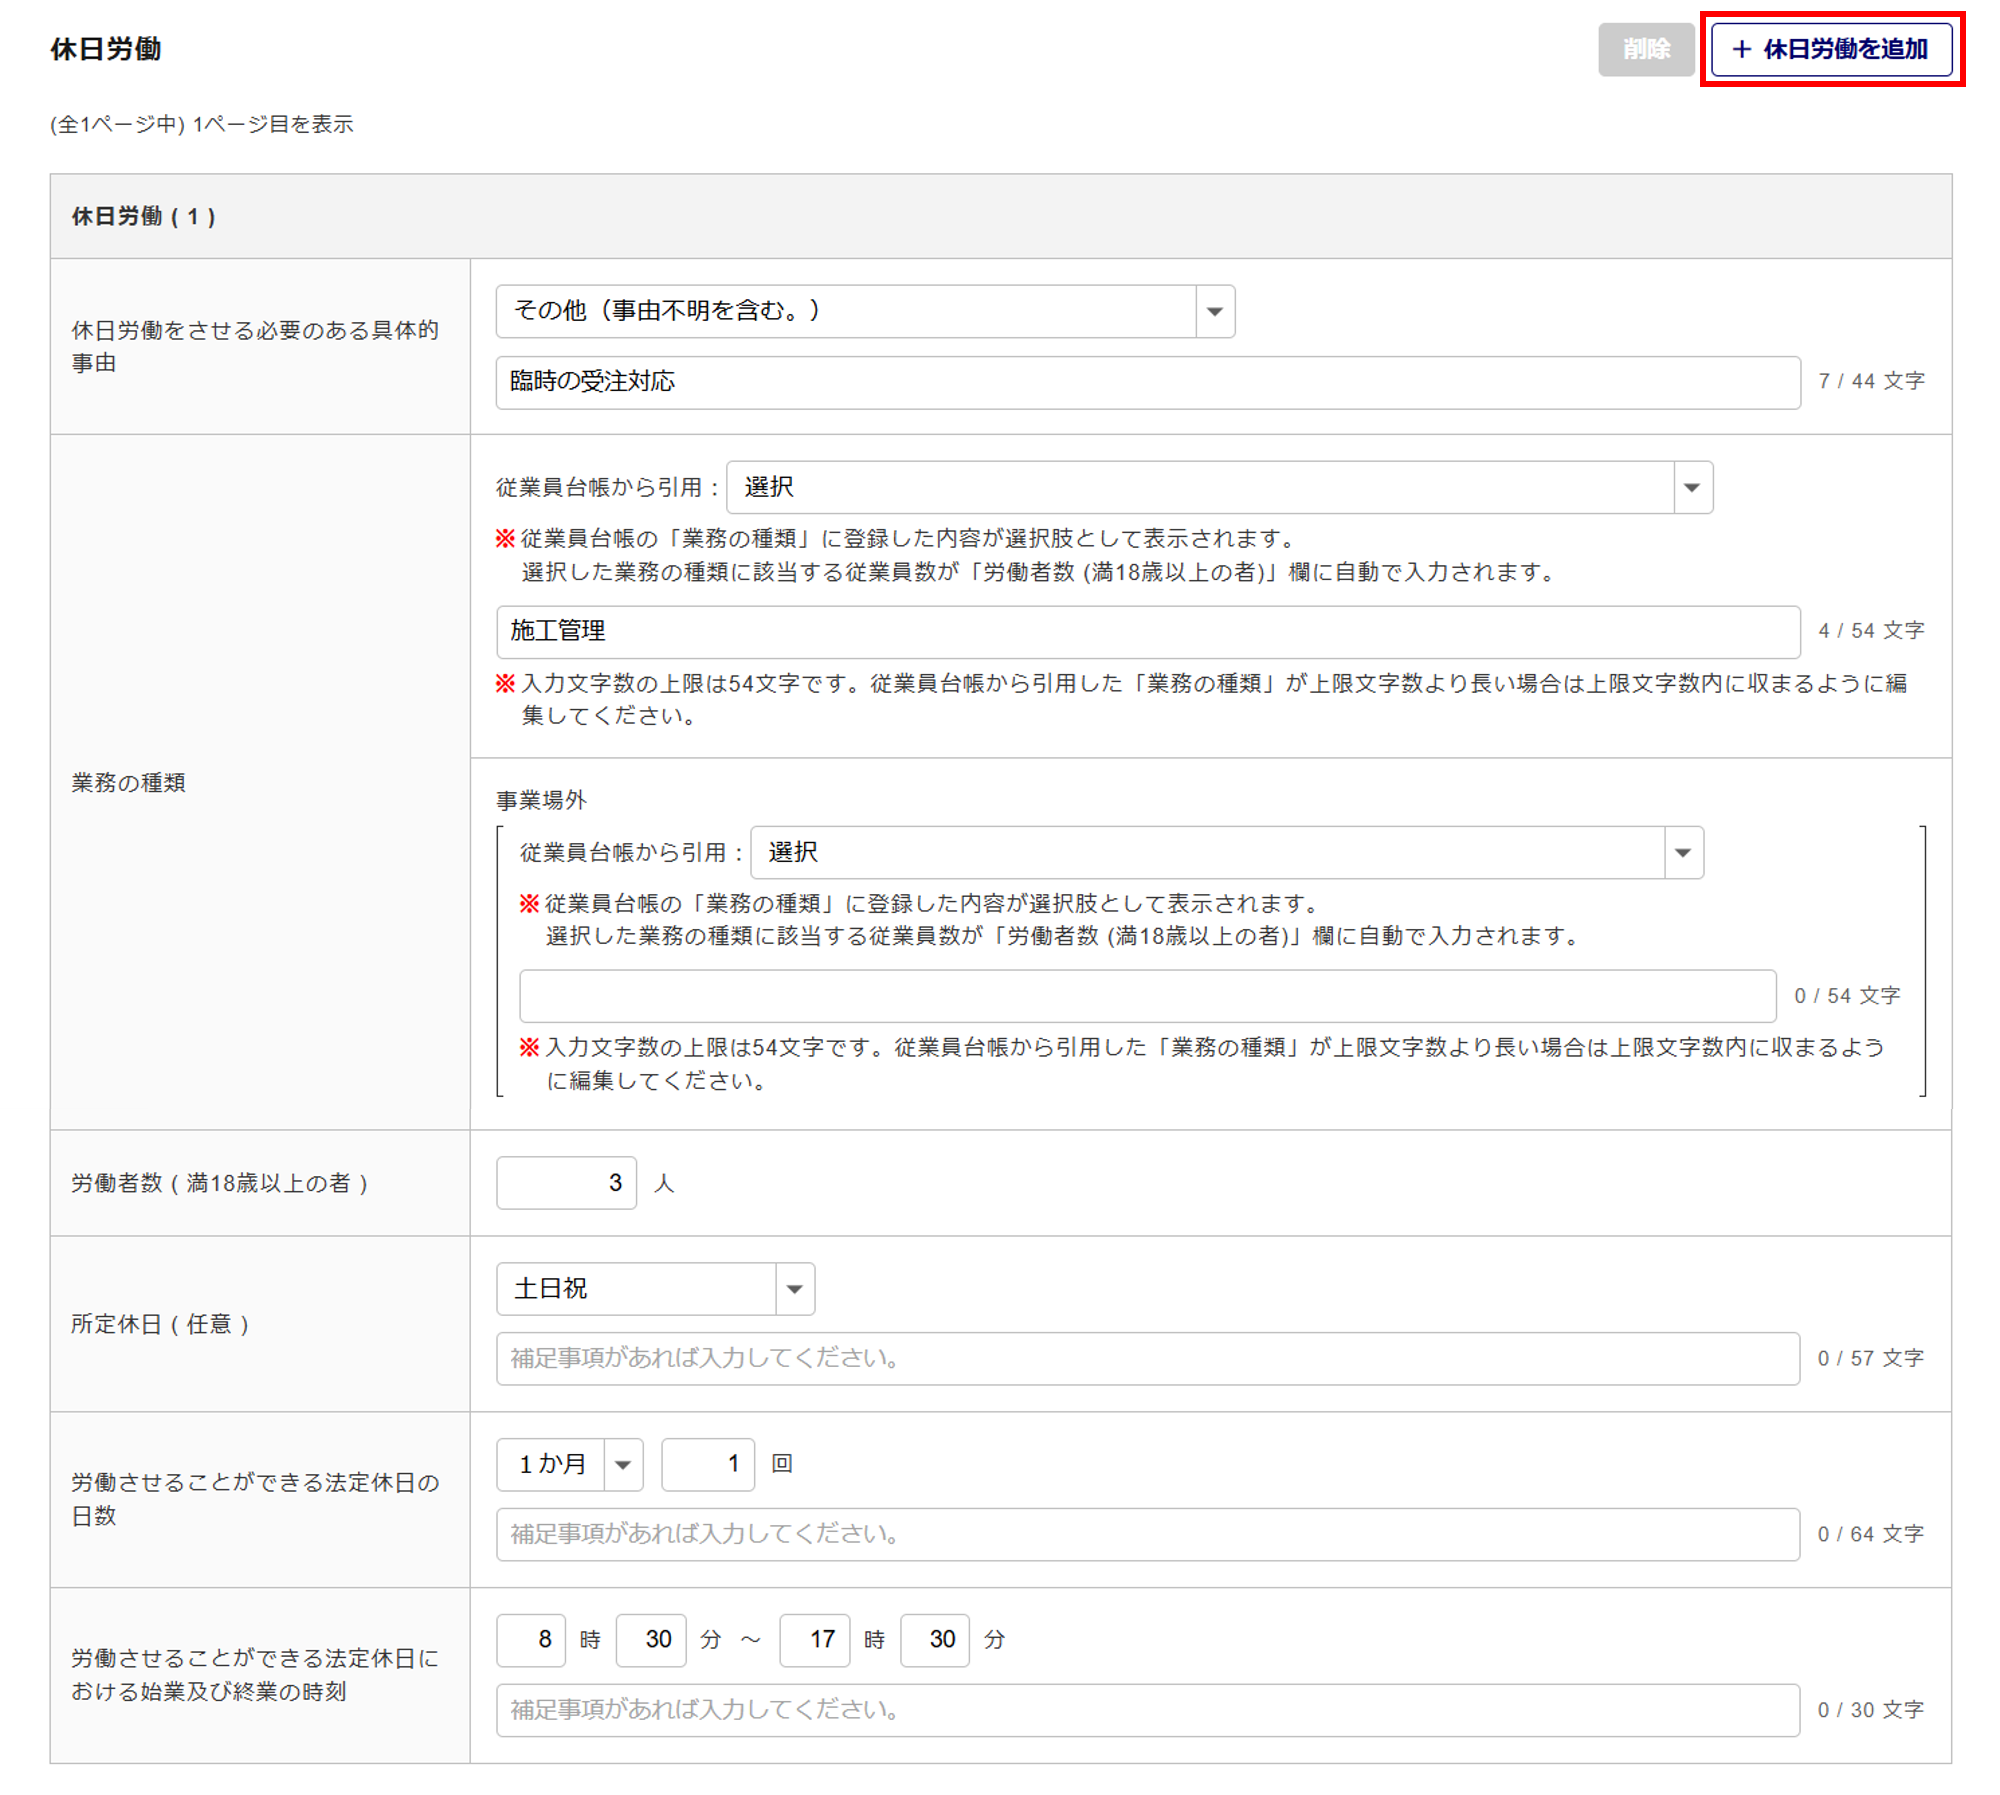Click the 所定休日 supplementary notes field

pos(1147,1358)
